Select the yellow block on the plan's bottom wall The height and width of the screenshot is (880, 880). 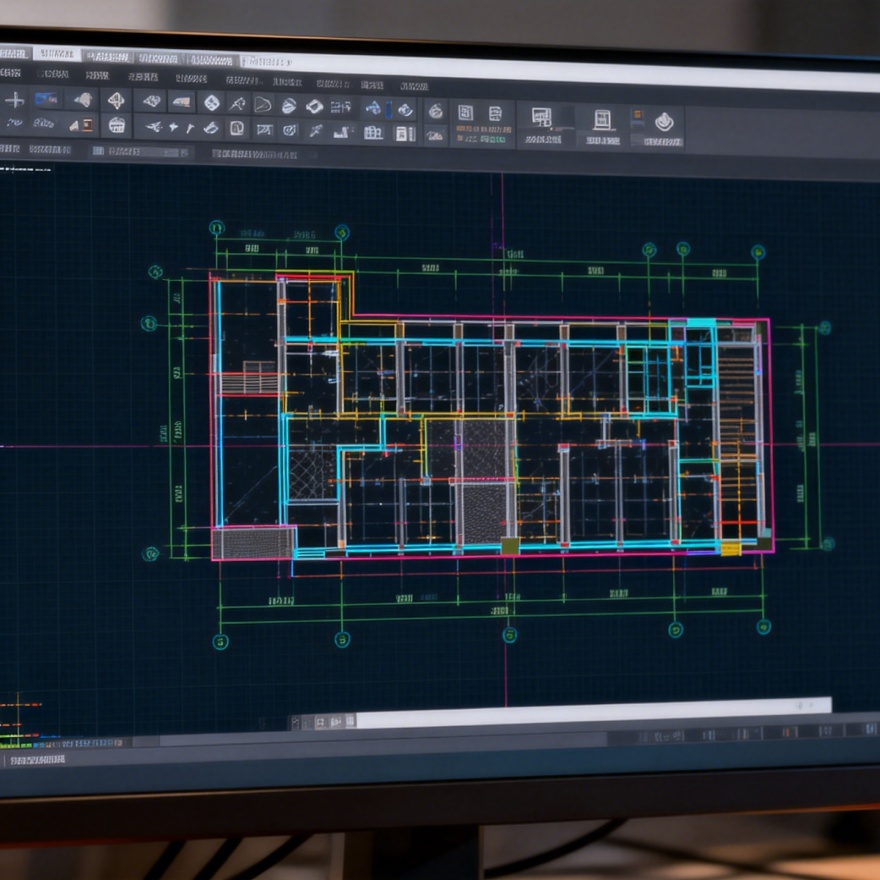[731, 548]
